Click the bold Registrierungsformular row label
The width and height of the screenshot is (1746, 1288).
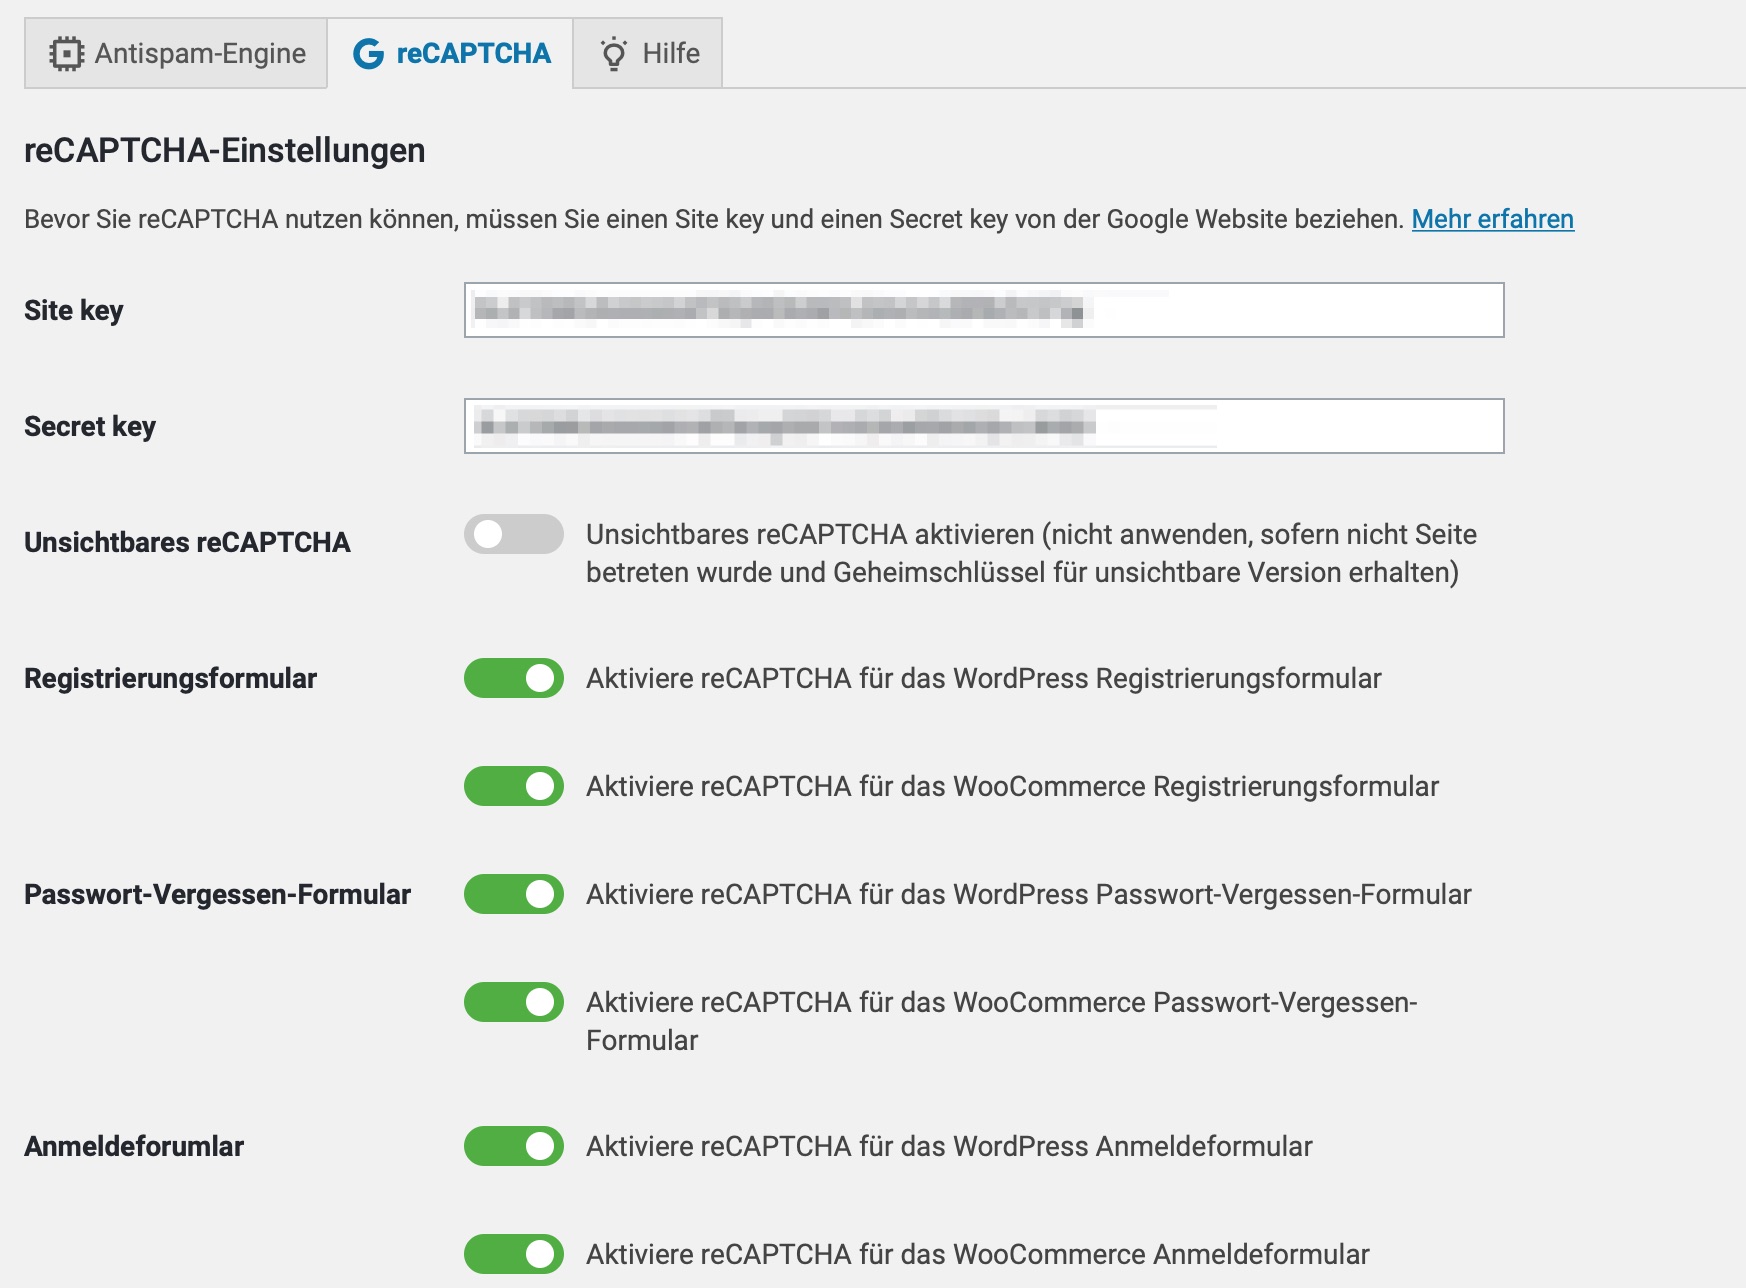(x=170, y=678)
